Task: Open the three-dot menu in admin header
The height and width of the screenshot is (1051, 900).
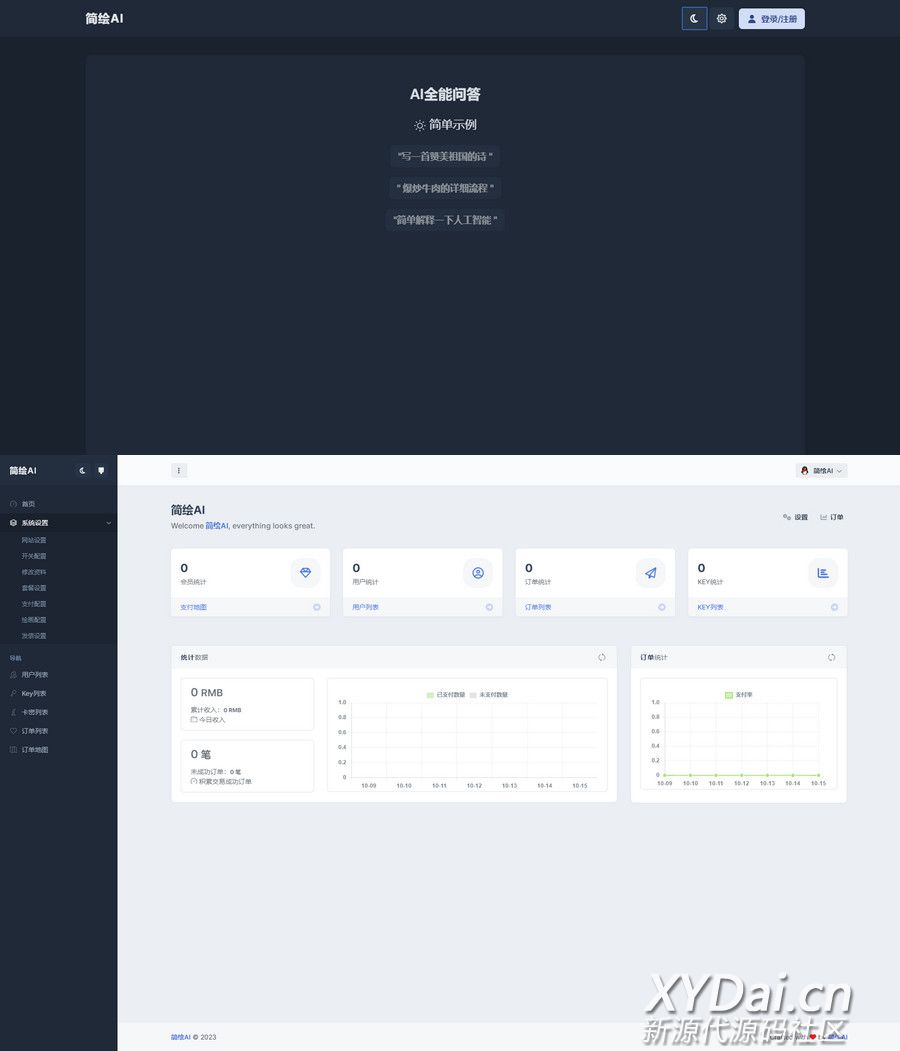Action: [x=179, y=471]
